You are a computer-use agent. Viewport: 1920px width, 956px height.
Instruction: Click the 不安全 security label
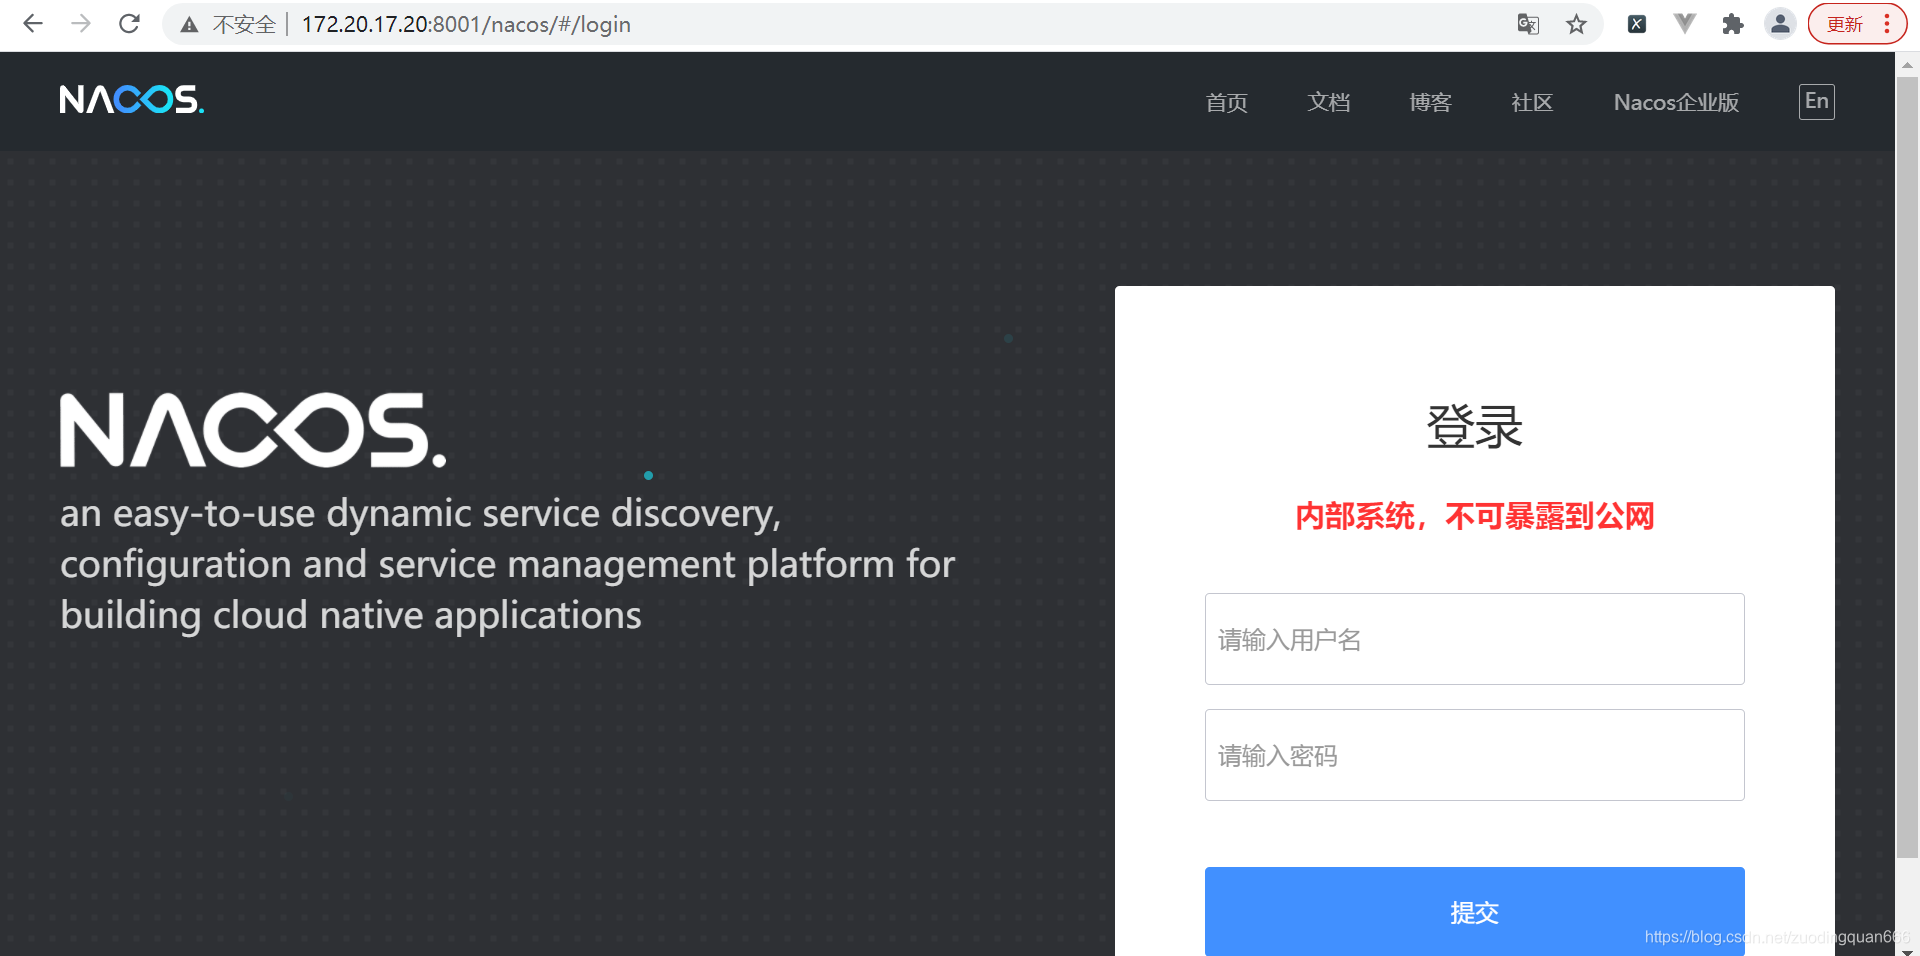[x=244, y=25]
